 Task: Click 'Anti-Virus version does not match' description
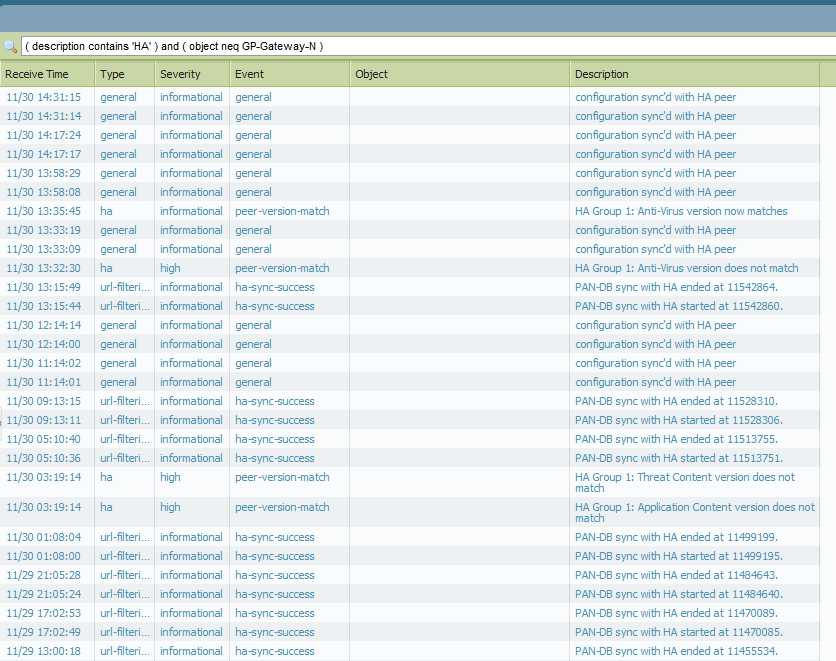tap(686, 268)
